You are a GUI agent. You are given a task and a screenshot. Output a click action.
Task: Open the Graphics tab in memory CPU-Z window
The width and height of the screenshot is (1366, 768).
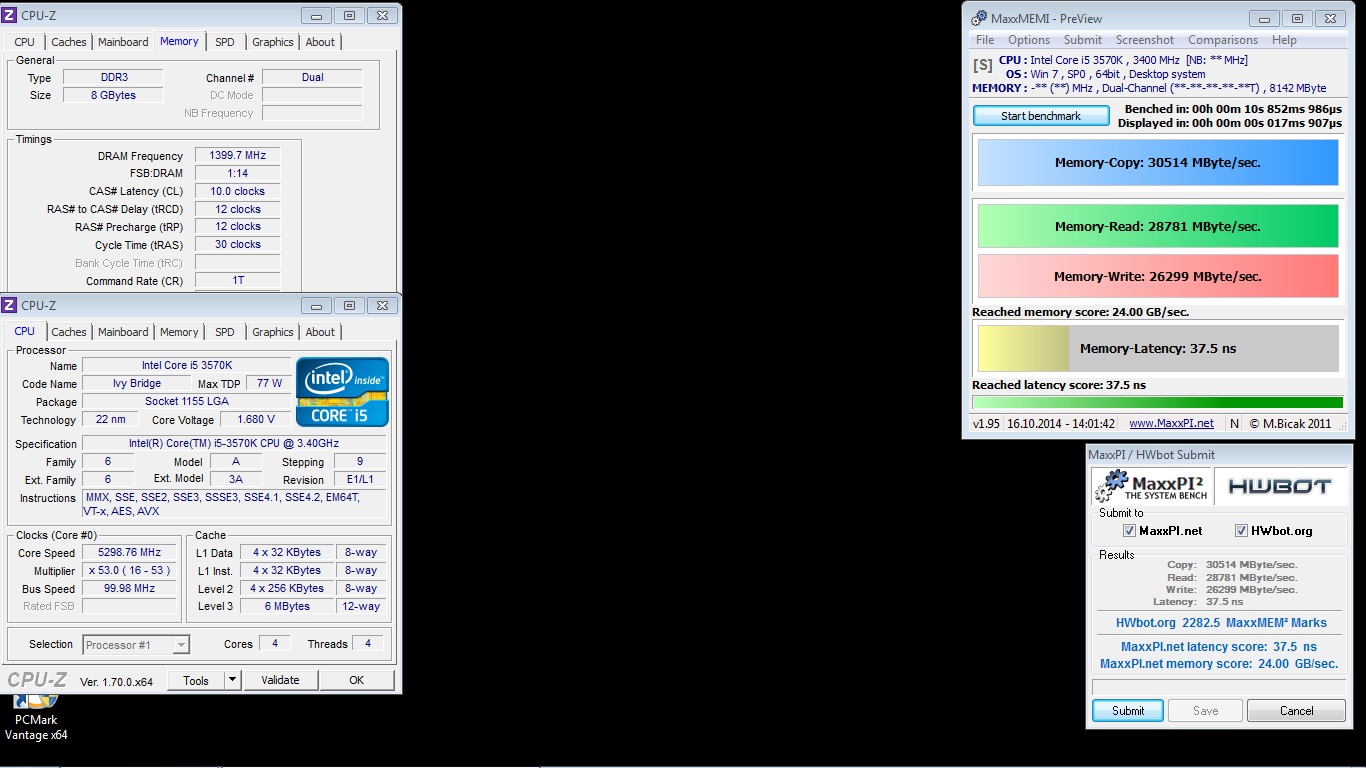(x=273, y=42)
